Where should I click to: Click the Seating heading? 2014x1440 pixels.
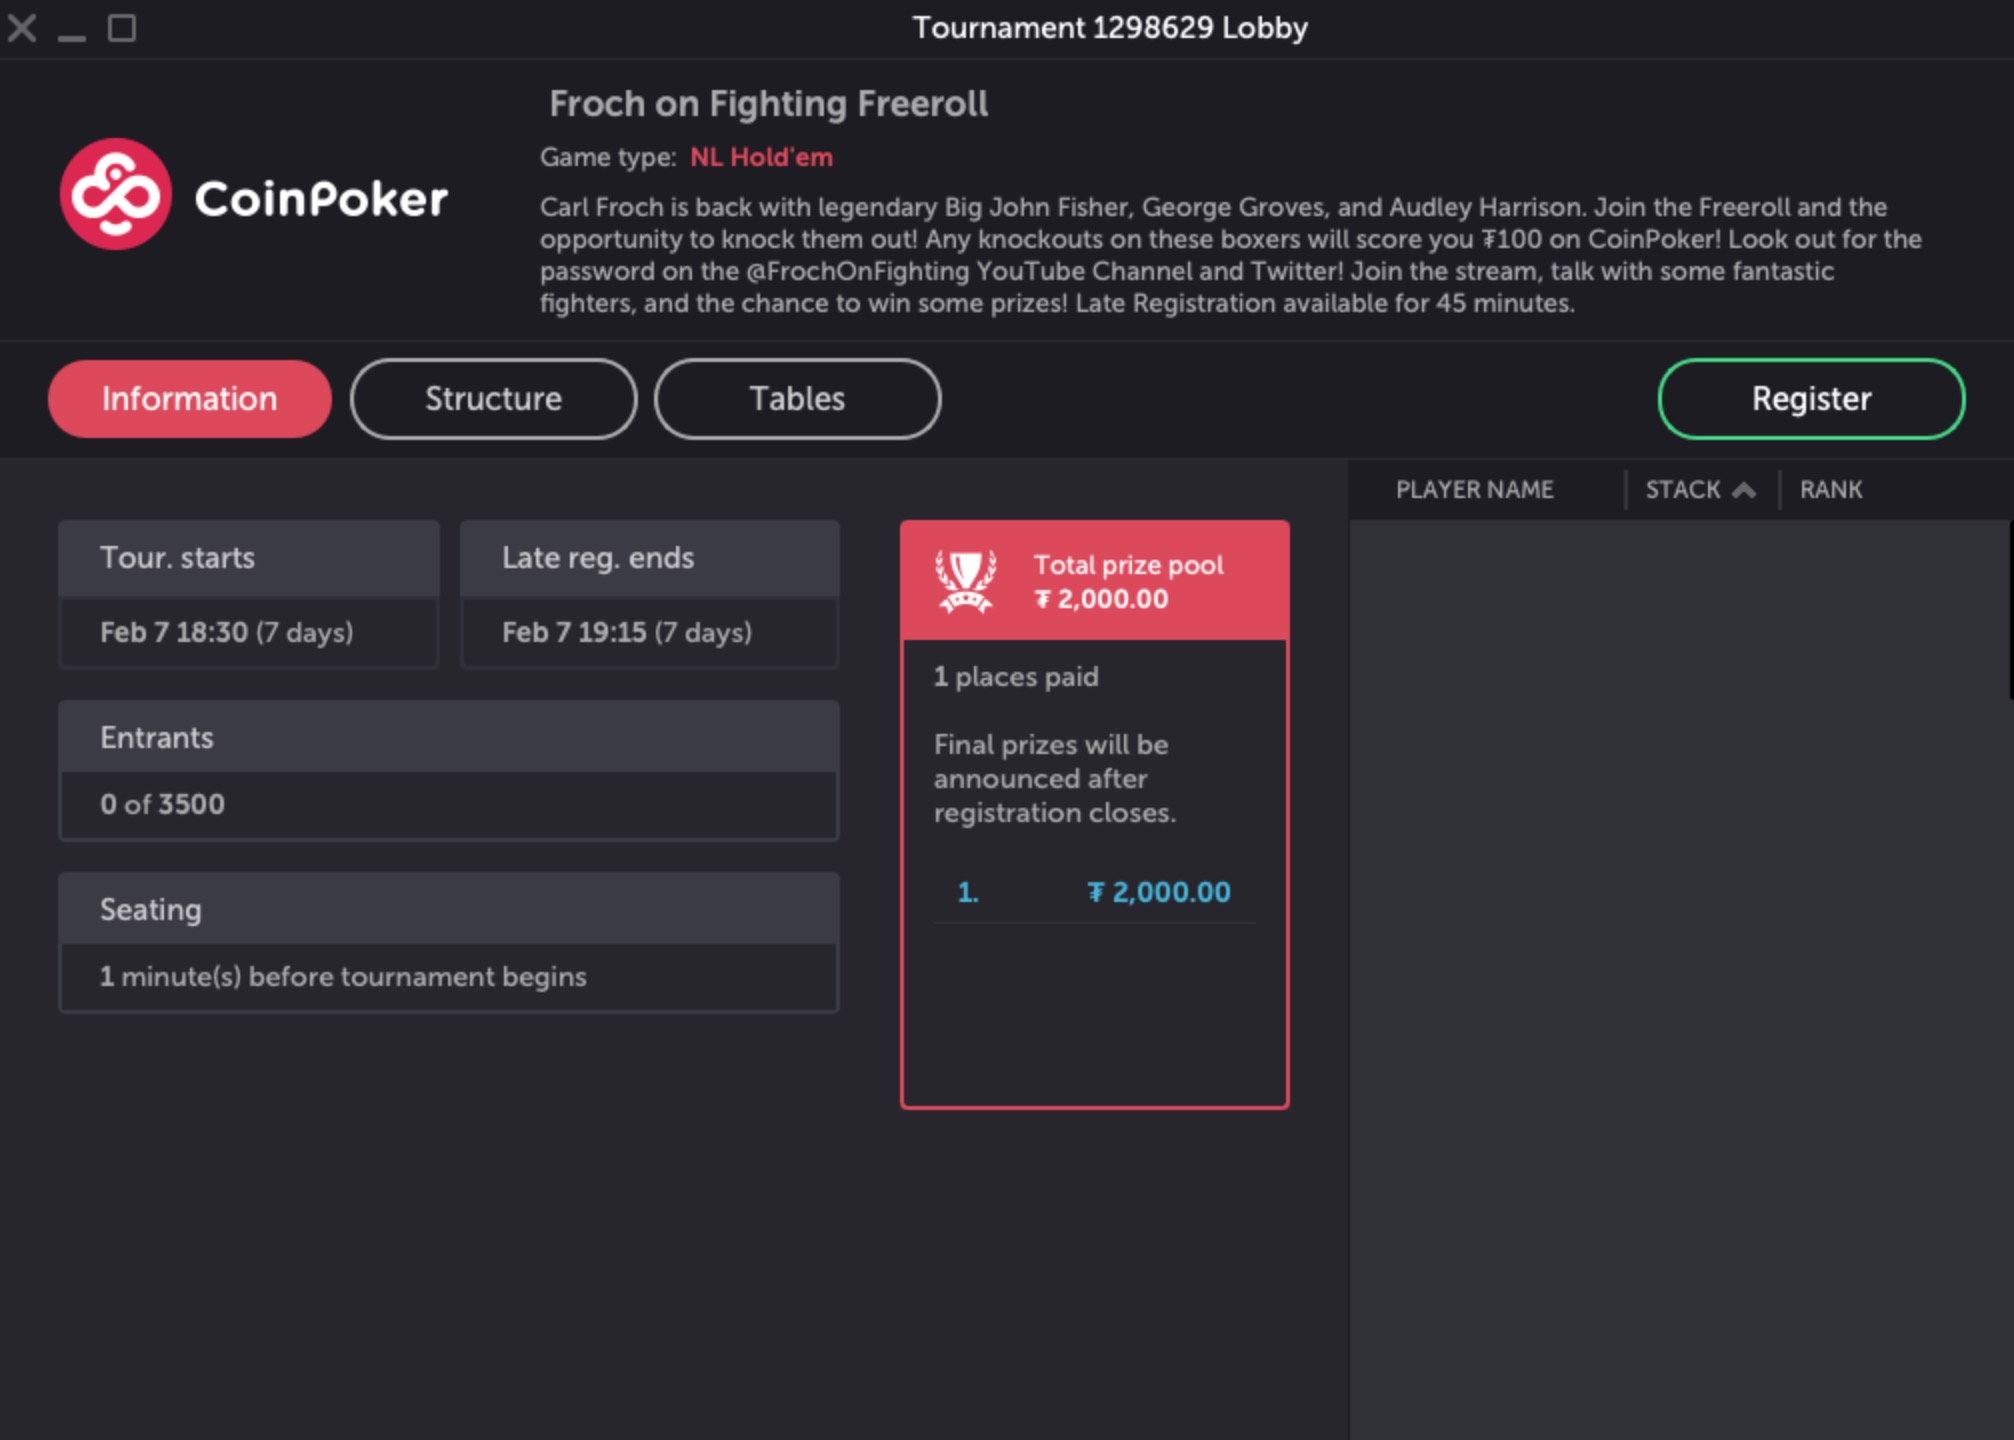tap(151, 910)
